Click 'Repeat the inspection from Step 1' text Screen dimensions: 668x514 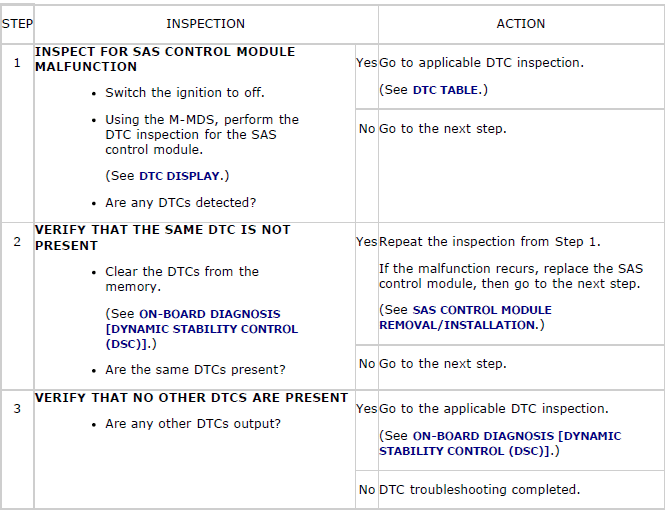(x=490, y=241)
